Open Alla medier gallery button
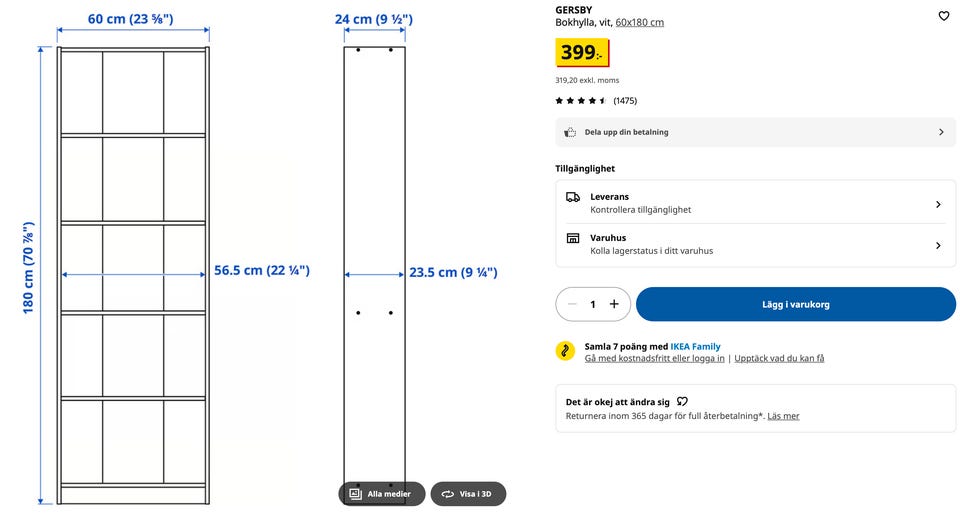Viewport: 960px width, 520px height. tap(381, 494)
